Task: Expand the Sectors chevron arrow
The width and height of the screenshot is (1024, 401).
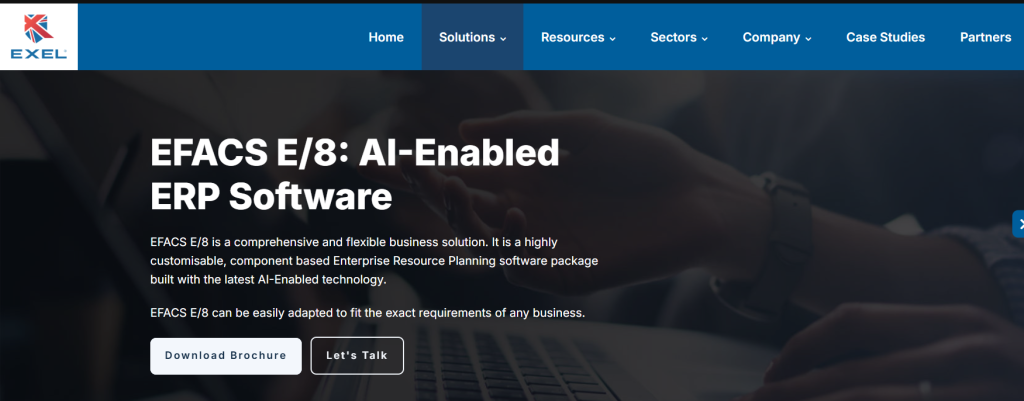Action: (x=705, y=39)
